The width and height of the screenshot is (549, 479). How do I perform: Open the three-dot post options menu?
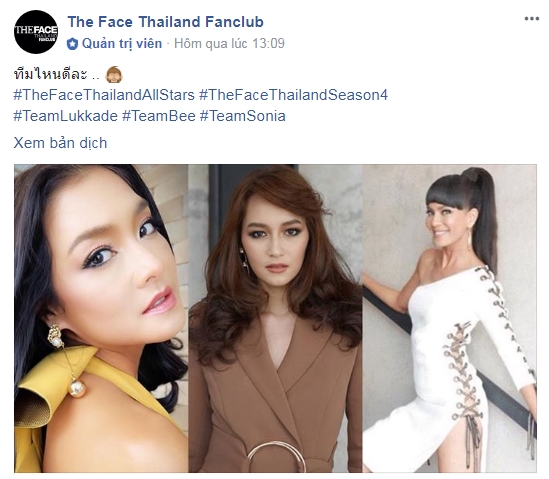tap(531, 19)
